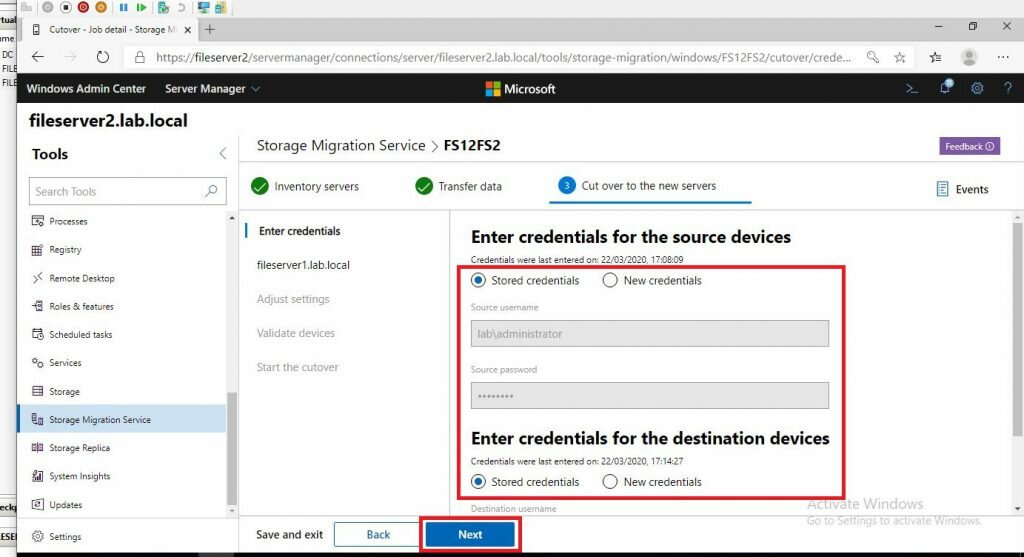Click the play icon in VM toolbar
This screenshot has width=1024, height=557.
tap(141, 7)
